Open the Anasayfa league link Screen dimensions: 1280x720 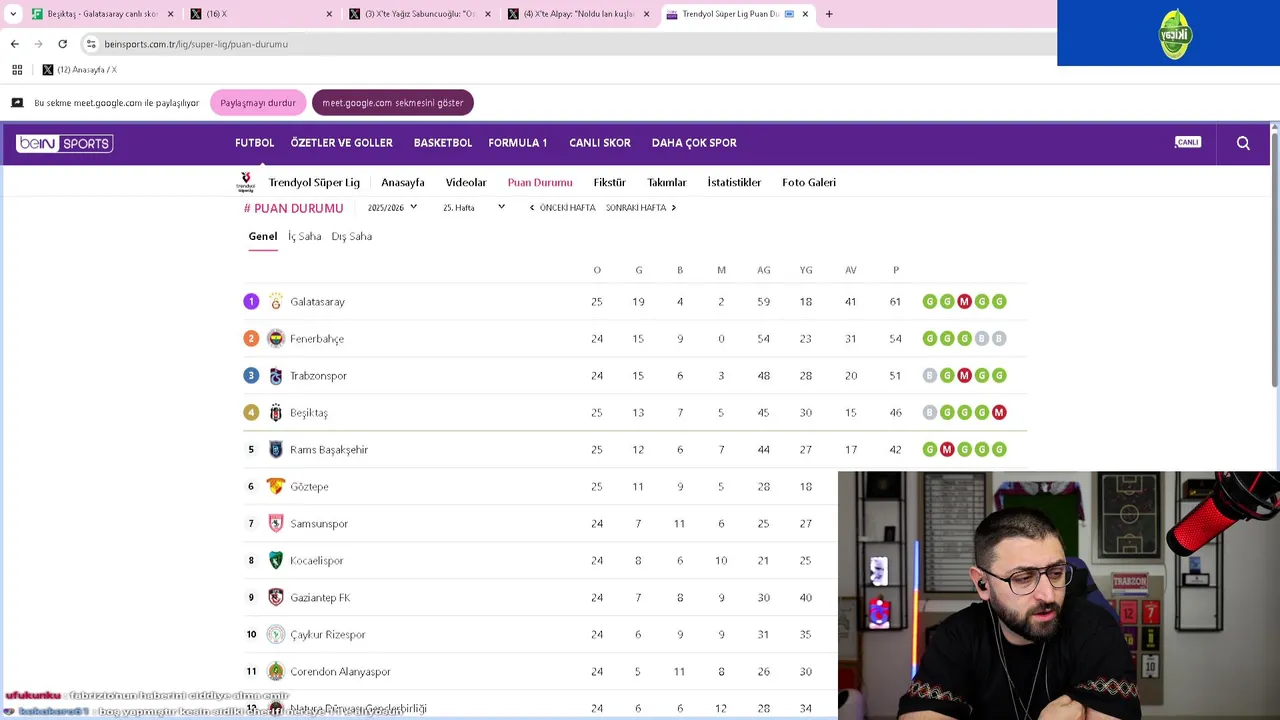coord(403,182)
